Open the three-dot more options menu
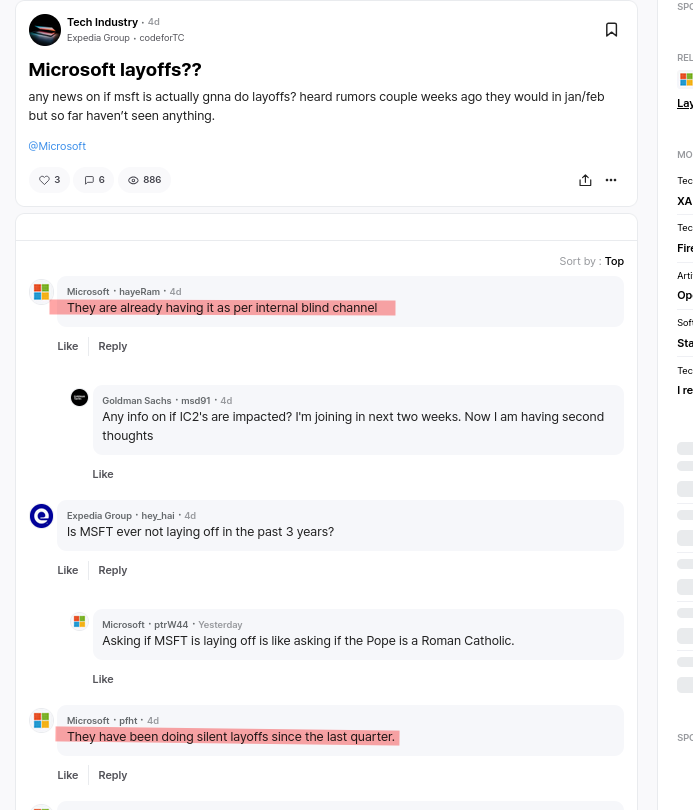This screenshot has height=810, width=693. (610, 180)
